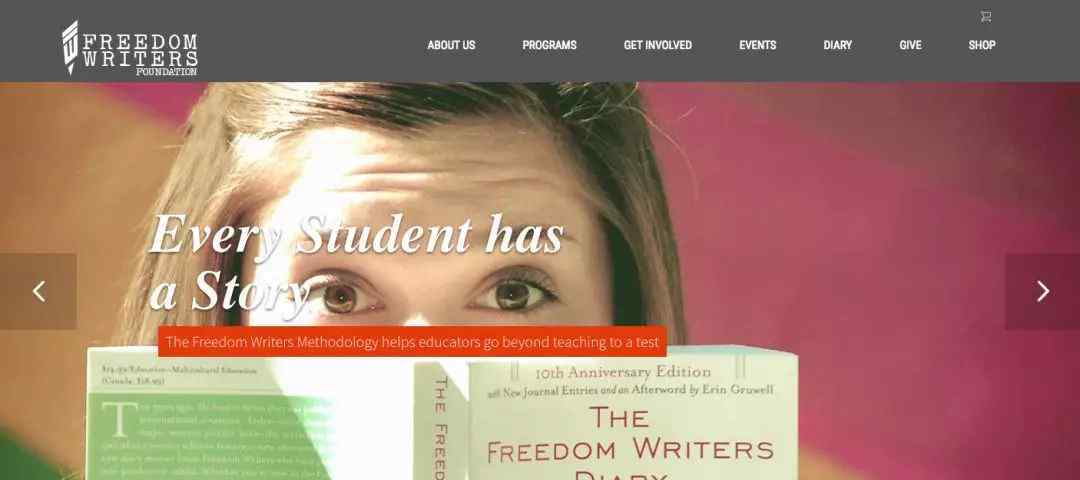Image resolution: width=1080 pixels, height=480 pixels.
Task: Visit the Shop page
Action: pyautogui.click(x=982, y=45)
